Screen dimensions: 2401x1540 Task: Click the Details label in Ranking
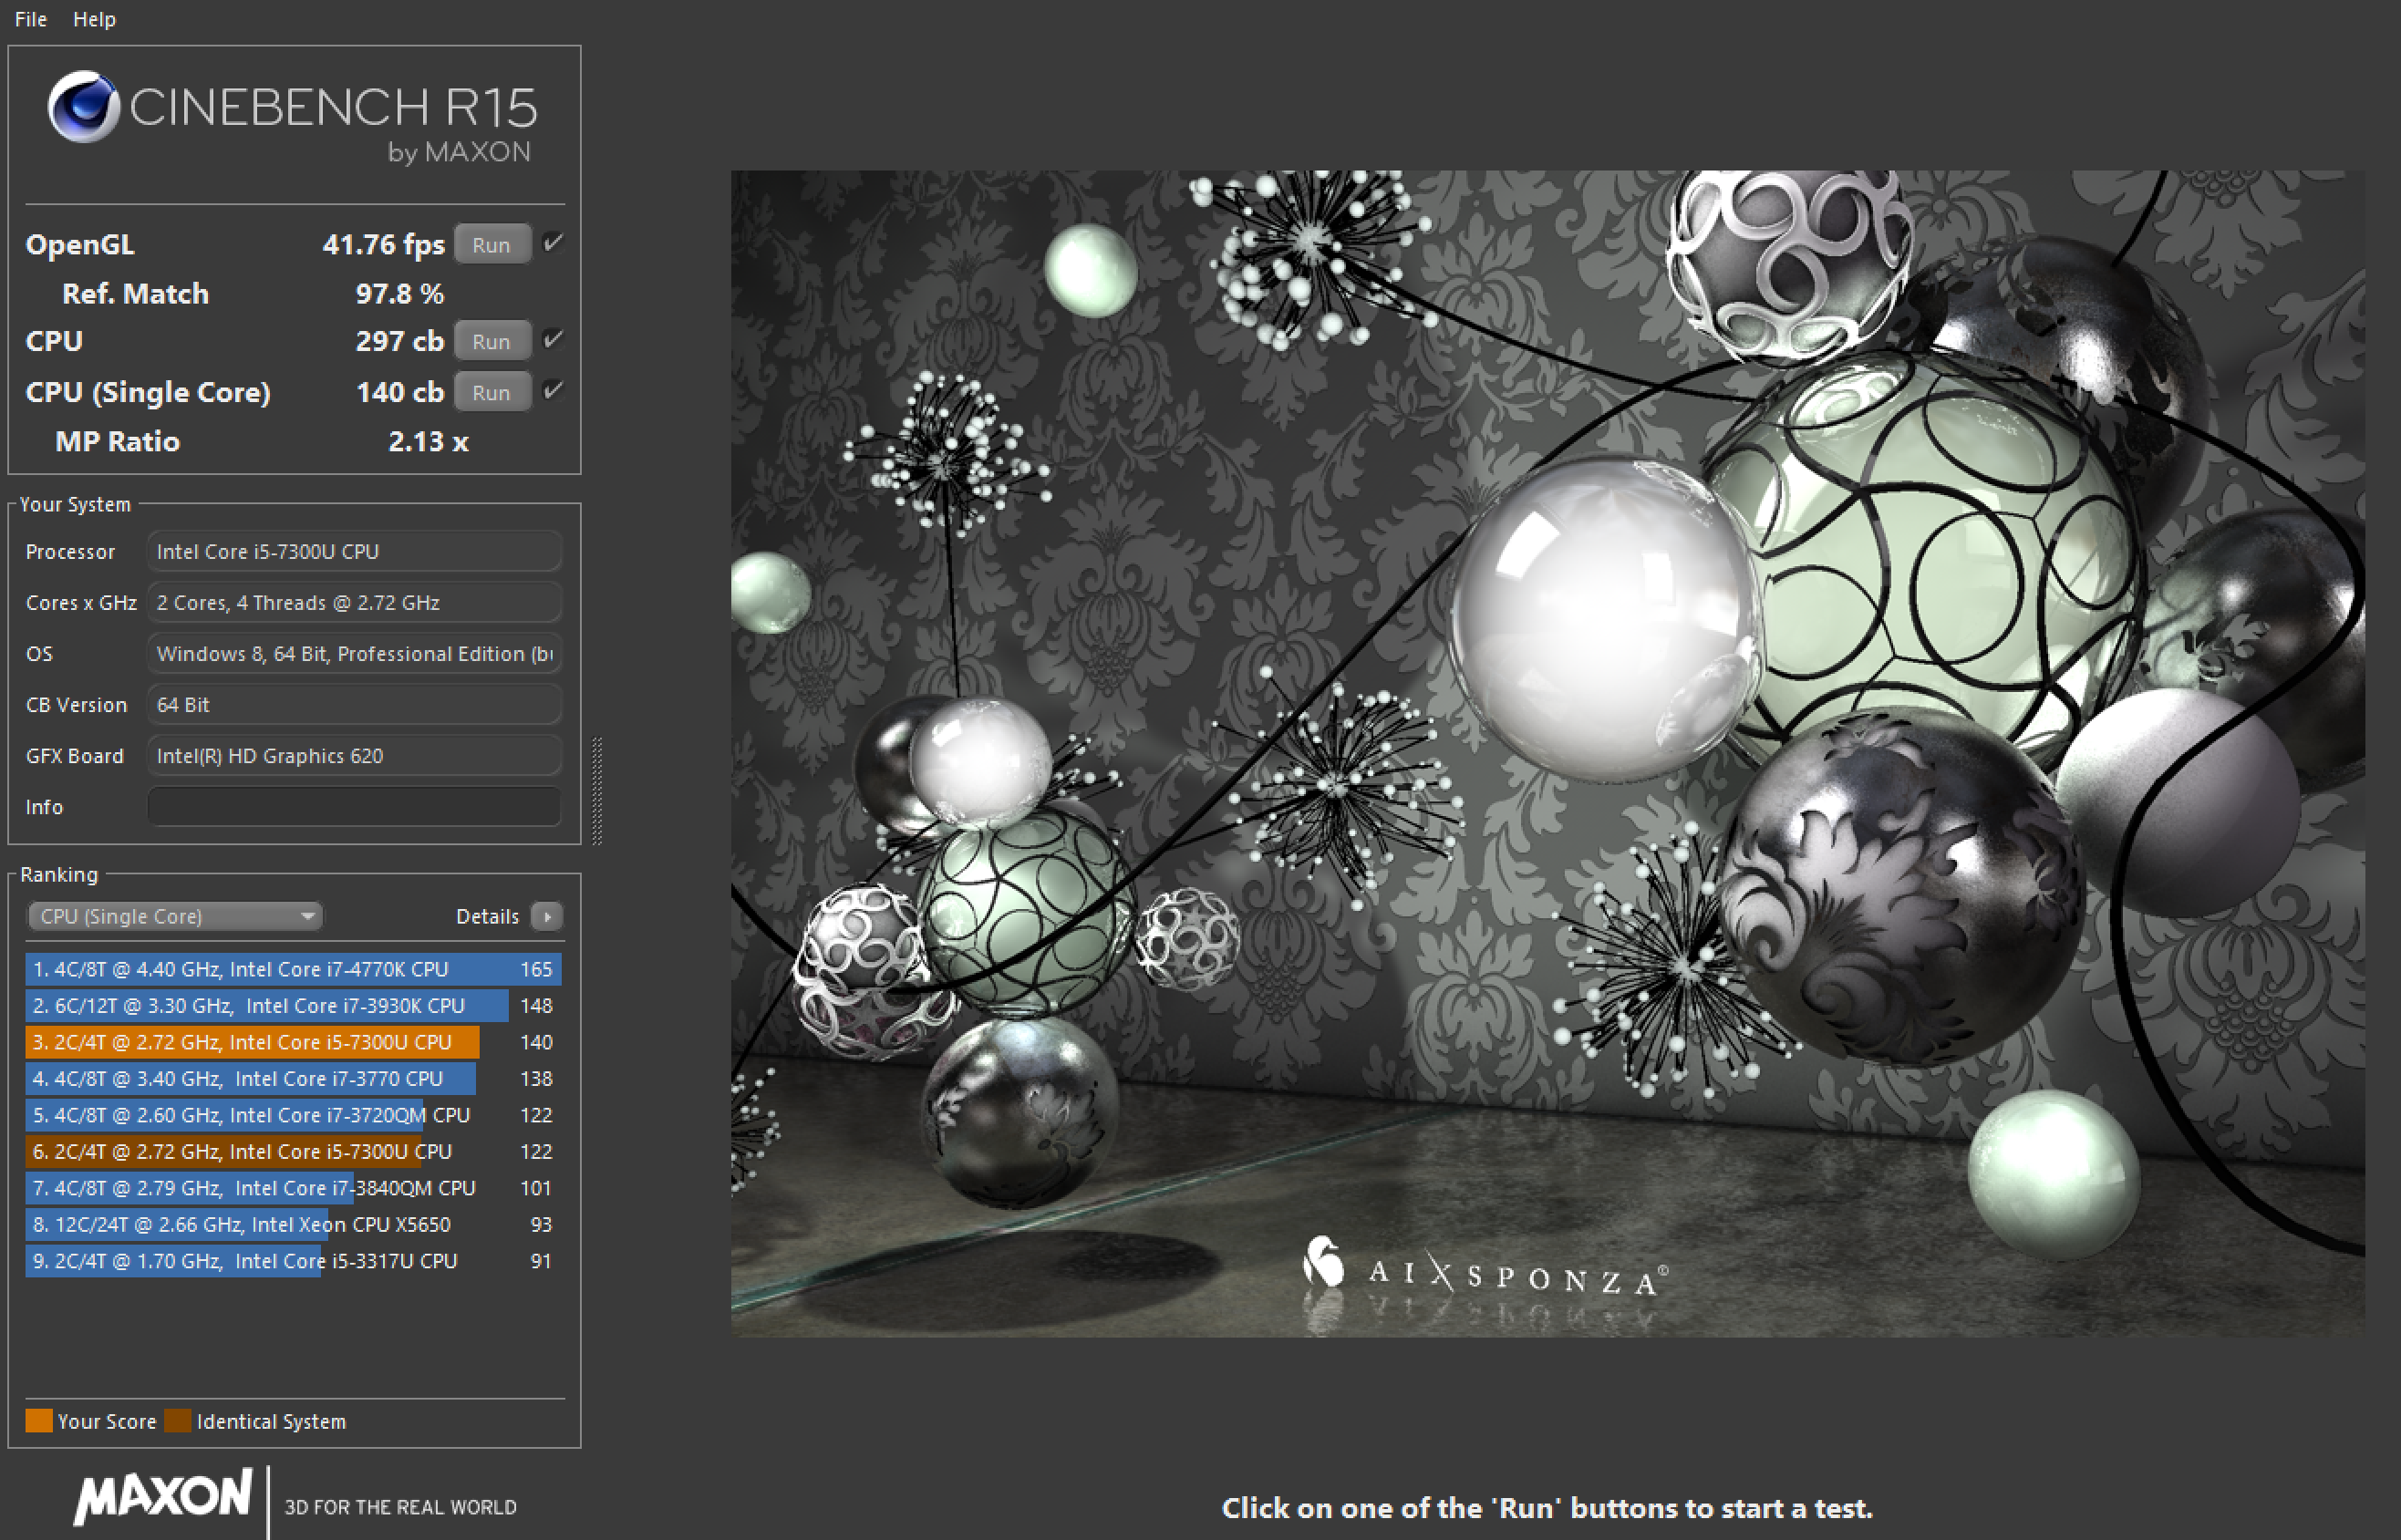point(487,916)
